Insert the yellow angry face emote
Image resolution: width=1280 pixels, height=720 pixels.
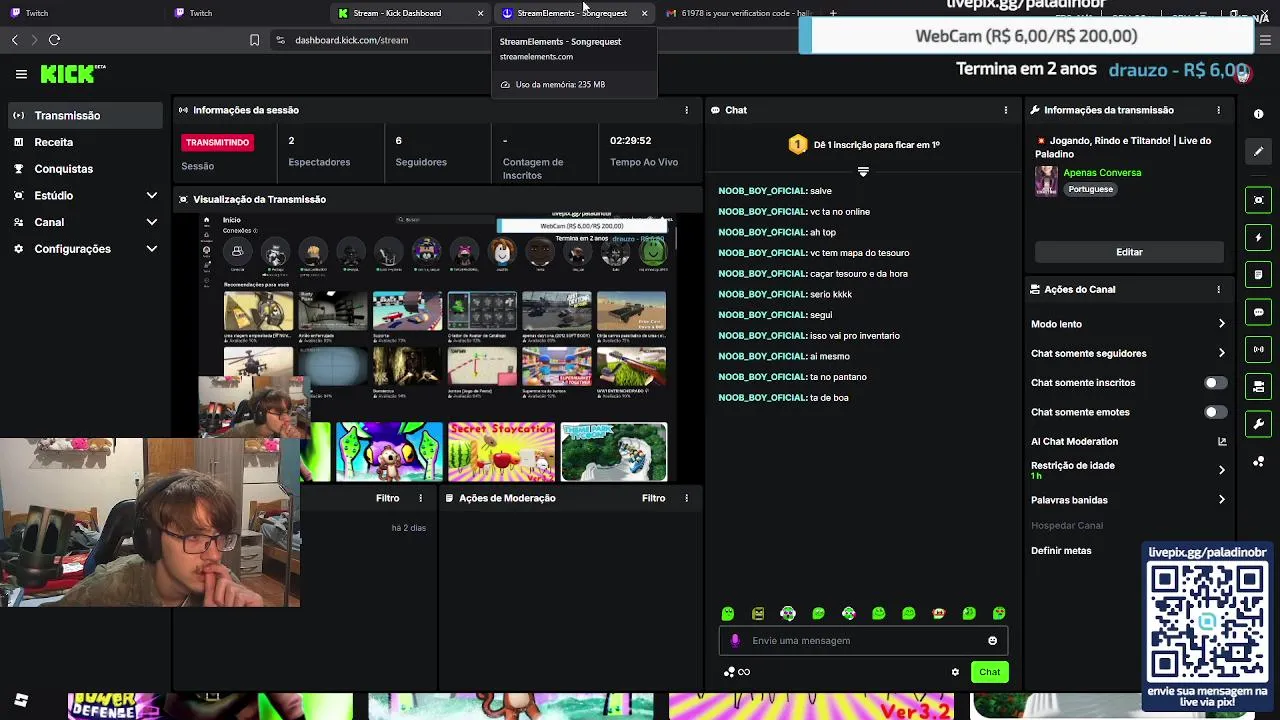point(758,613)
